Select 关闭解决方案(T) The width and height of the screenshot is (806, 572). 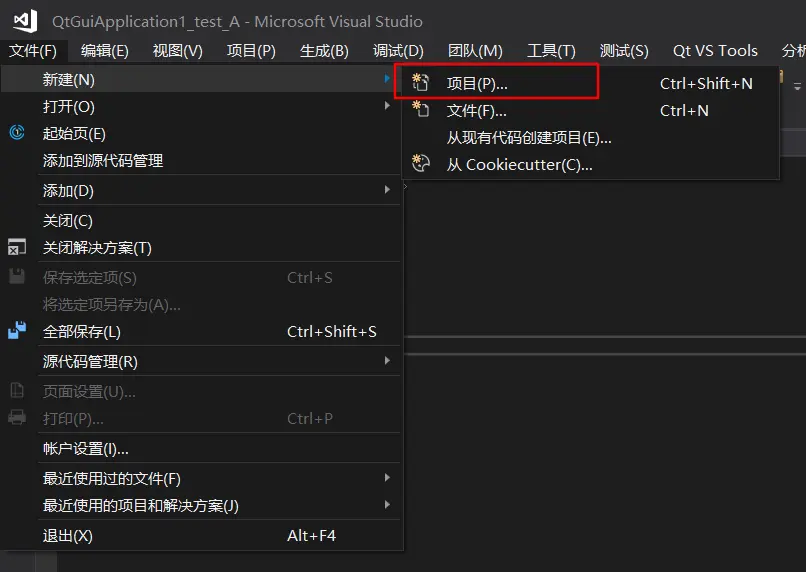202,248
